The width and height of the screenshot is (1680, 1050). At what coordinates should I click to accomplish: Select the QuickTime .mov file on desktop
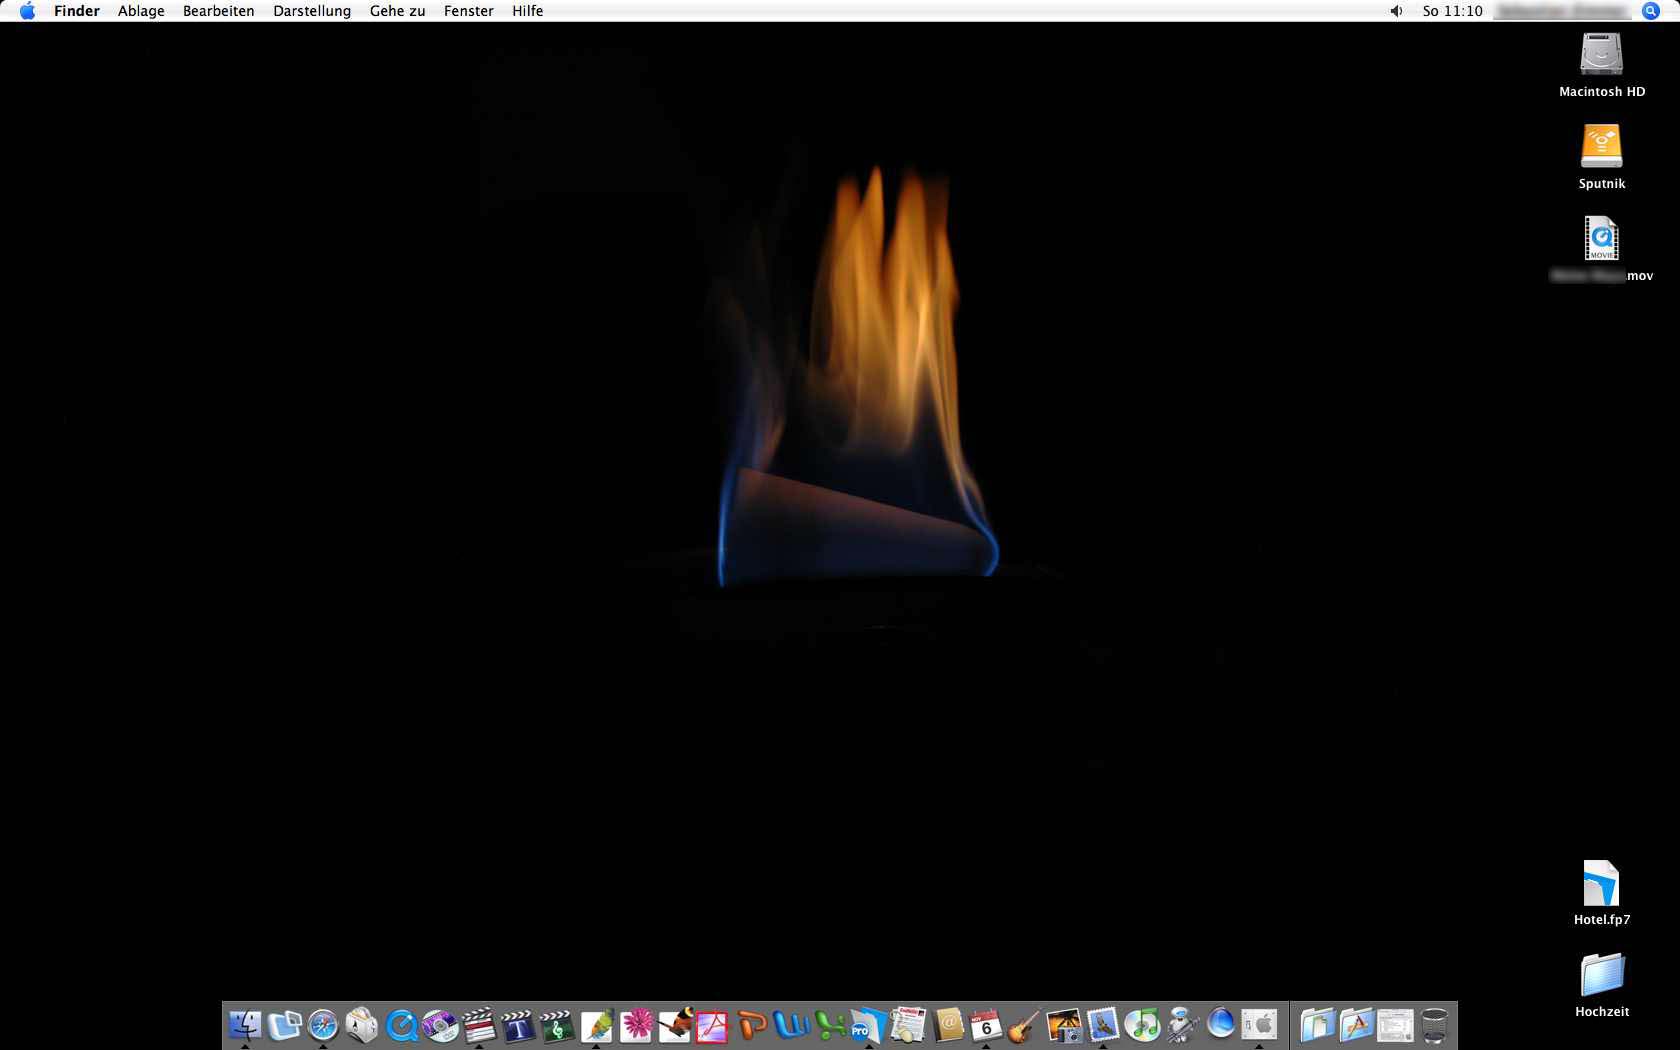click(x=1601, y=238)
